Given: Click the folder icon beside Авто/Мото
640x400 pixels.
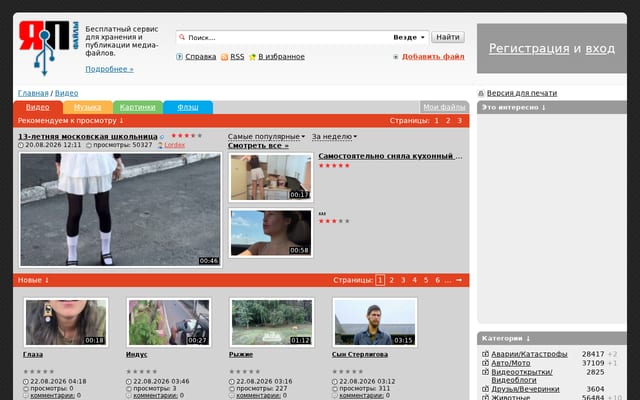Looking at the screenshot, I should (x=485, y=363).
